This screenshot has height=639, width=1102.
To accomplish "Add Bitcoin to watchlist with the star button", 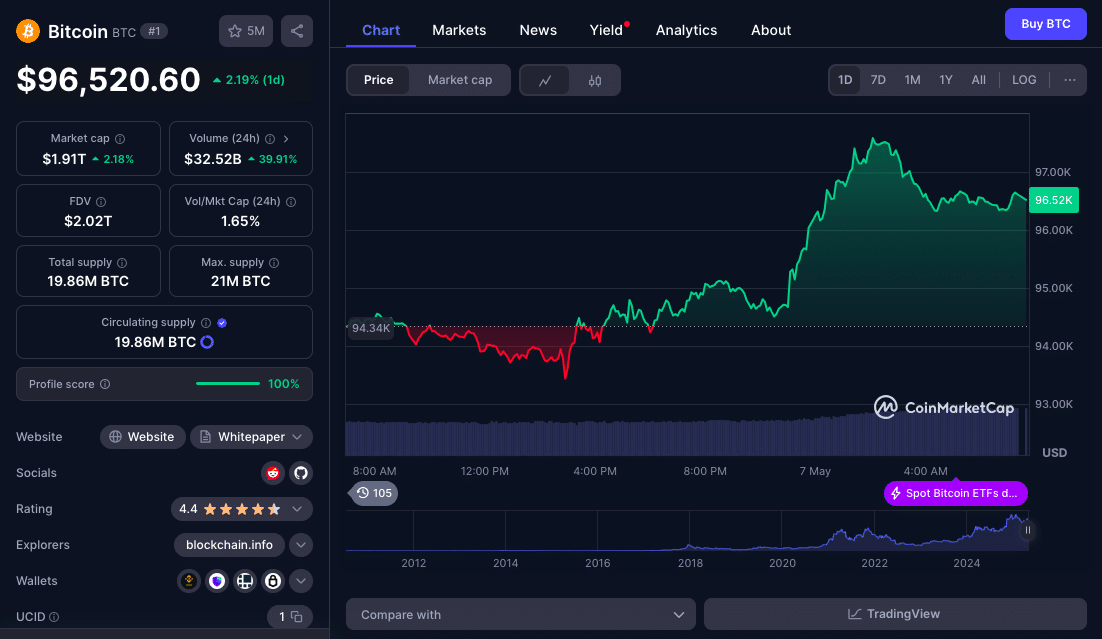I will pos(246,31).
